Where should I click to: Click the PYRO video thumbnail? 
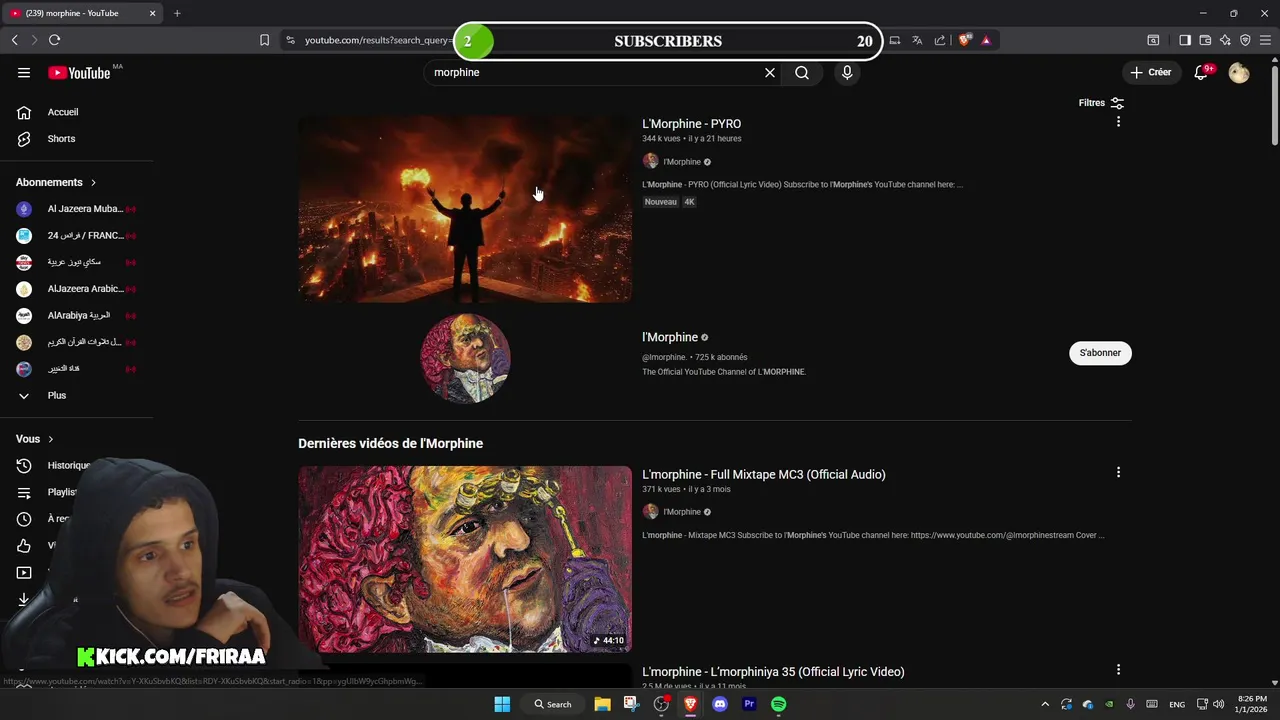465,209
